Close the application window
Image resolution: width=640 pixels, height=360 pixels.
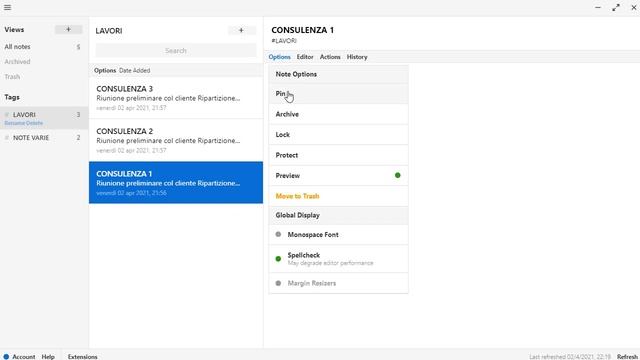(x=634, y=7)
